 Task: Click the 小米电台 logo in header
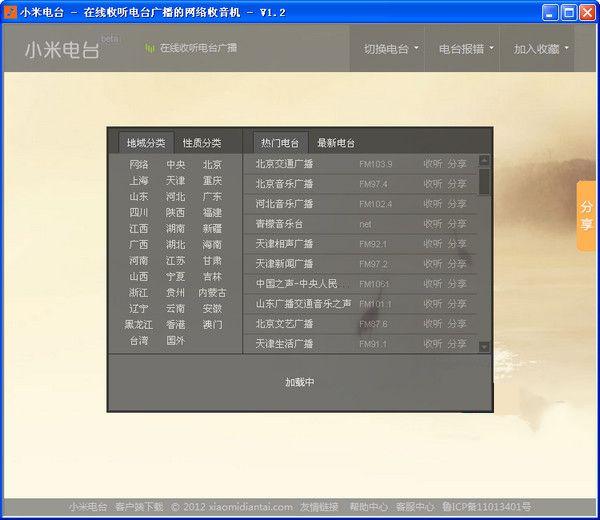pos(62,50)
